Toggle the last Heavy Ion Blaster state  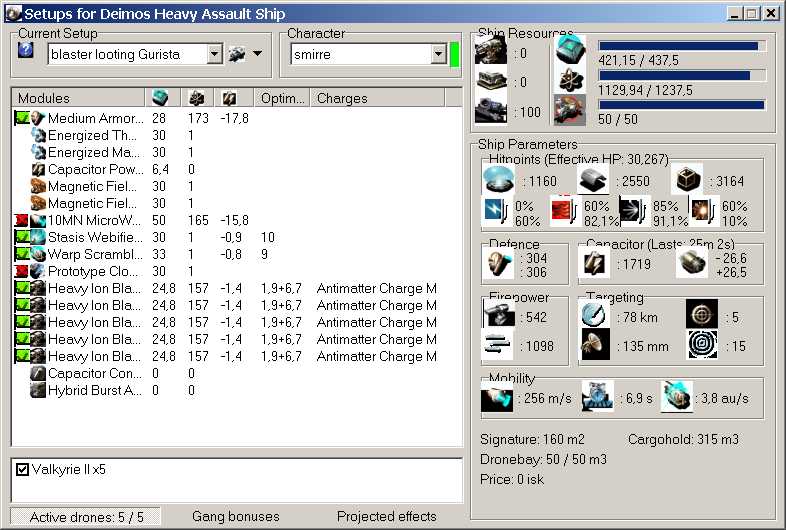tap(22, 356)
